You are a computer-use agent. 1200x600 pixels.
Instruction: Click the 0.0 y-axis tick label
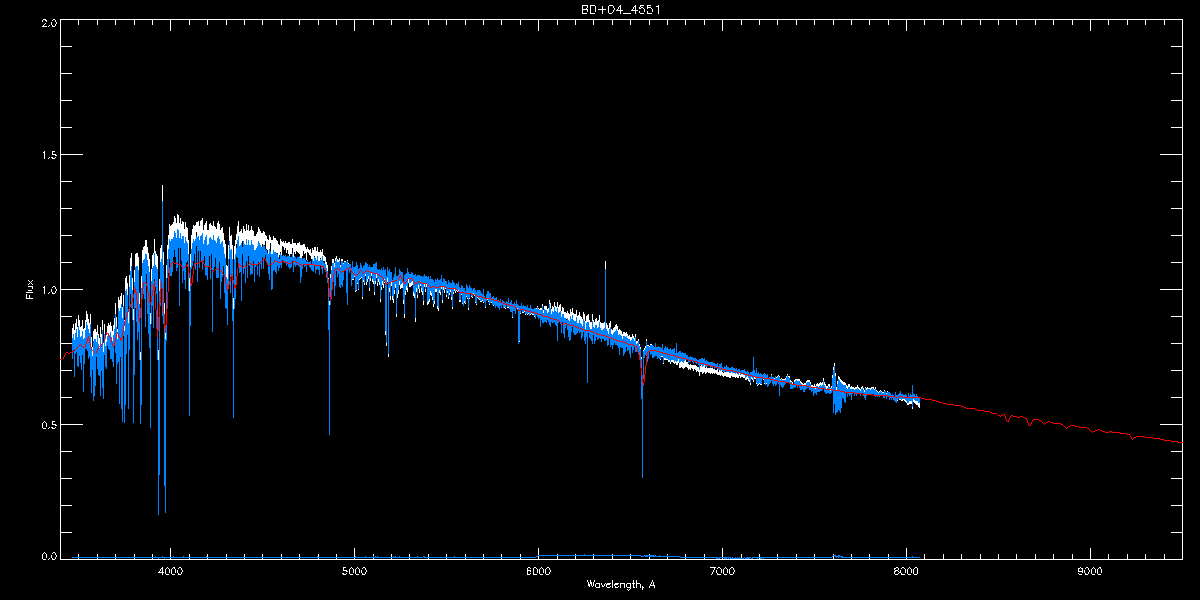coord(47,557)
